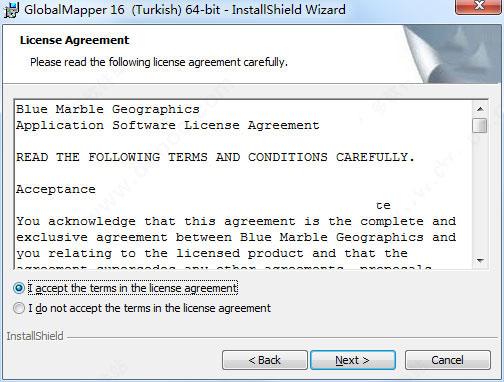Viewport: 504px width, 382px height.
Task: Select 'I accept the terms' radio button
Action: click(19, 288)
